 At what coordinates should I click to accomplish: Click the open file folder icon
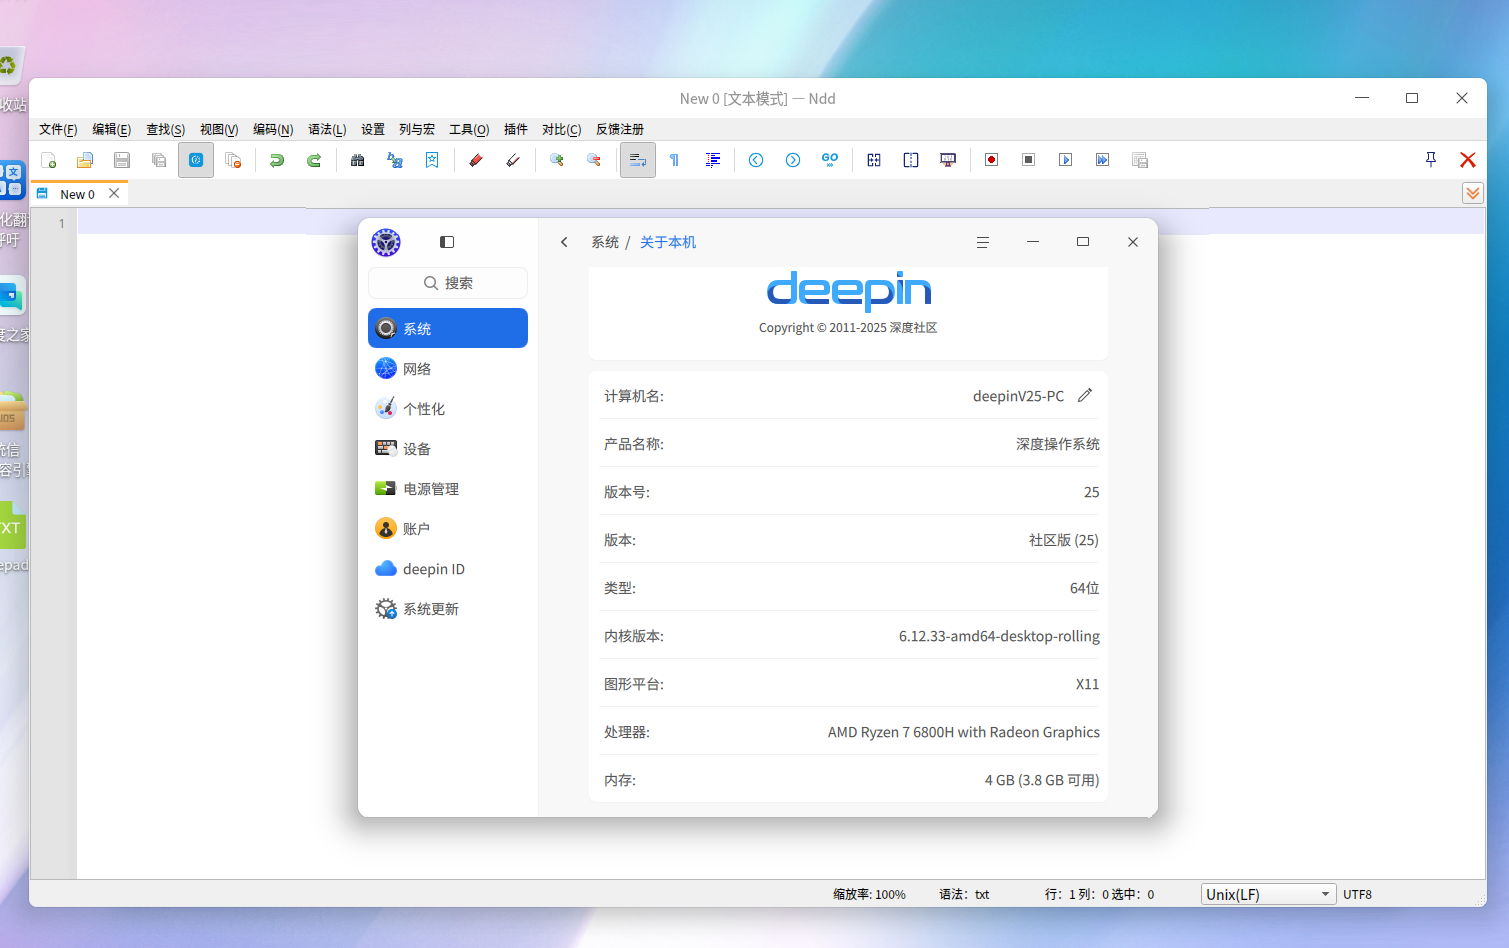tap(85, 160)
